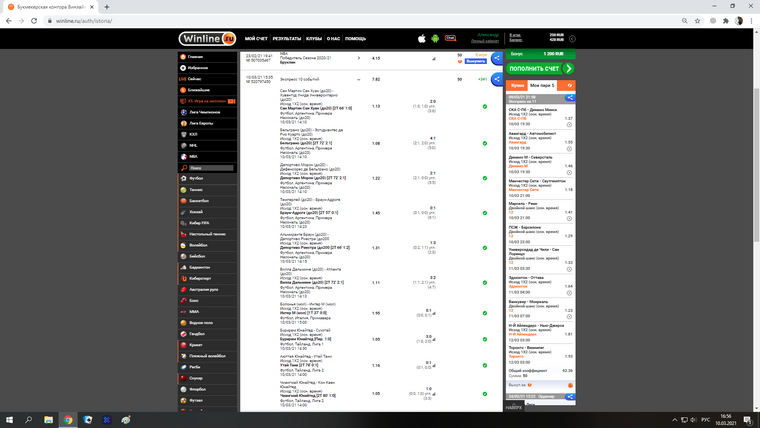Share the 10/03/21 Экспресс bet

497,79
